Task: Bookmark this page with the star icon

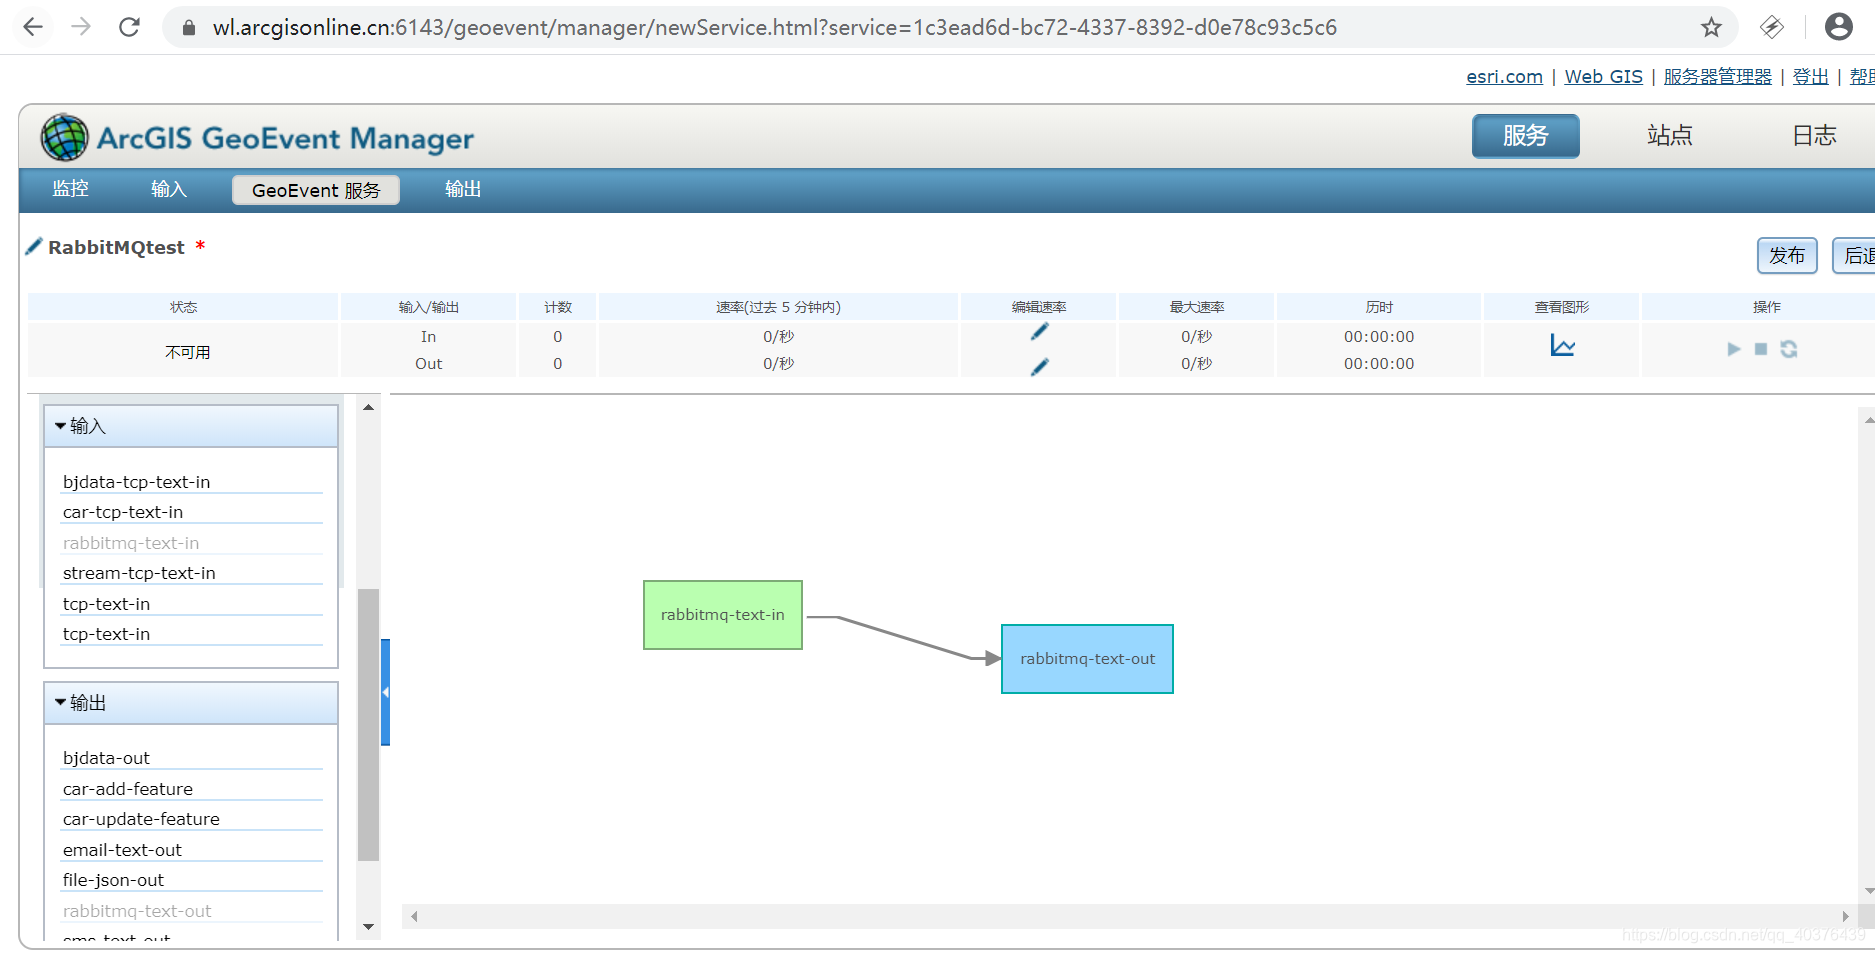Action: tap(1711, 27)
